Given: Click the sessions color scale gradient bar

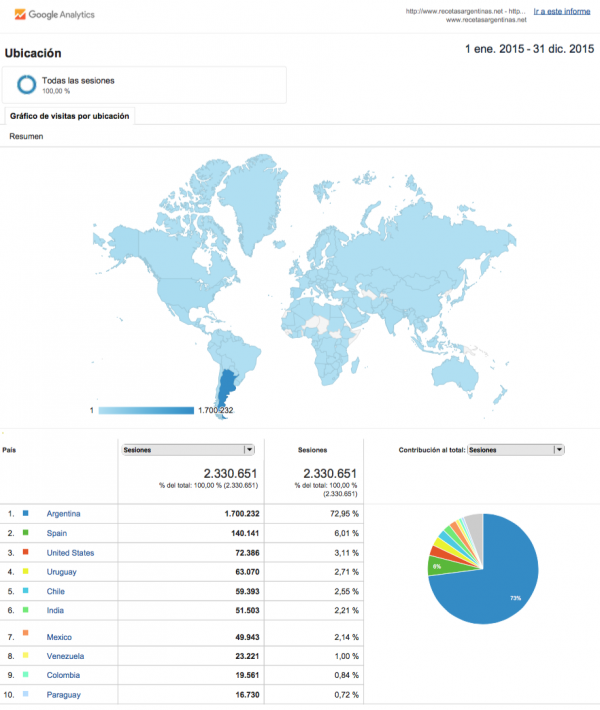Looking at the screenshot, I should (x=146, y=410).
